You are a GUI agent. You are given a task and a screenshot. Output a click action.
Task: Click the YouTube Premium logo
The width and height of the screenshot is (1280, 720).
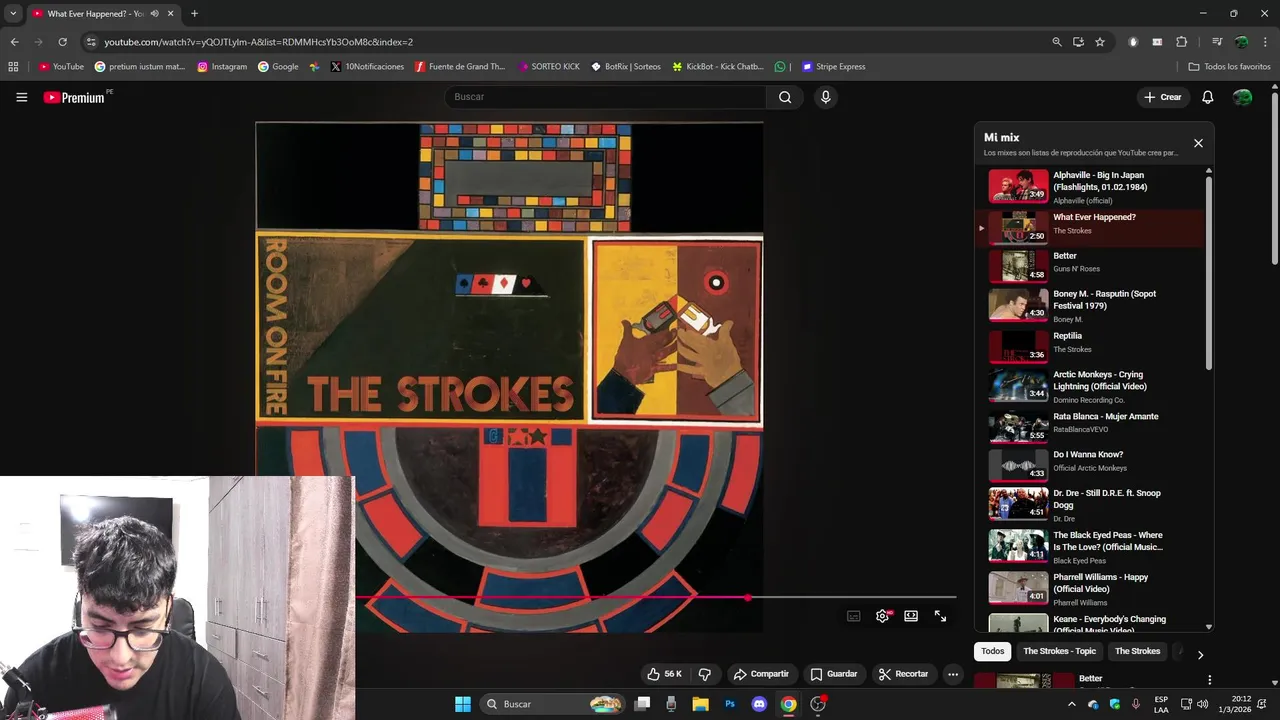(74, 97)
